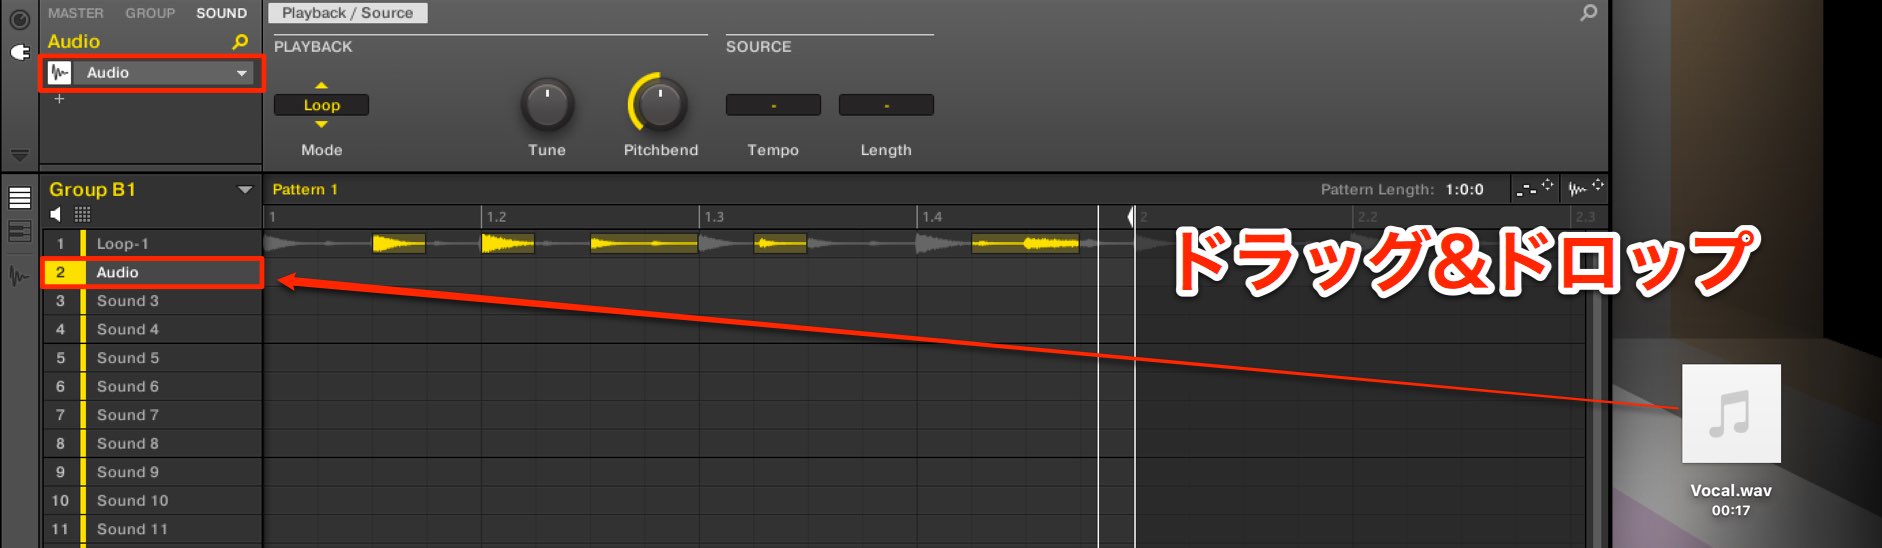Click the Tempo value field
1882x548 pixels.
[773, 105]
